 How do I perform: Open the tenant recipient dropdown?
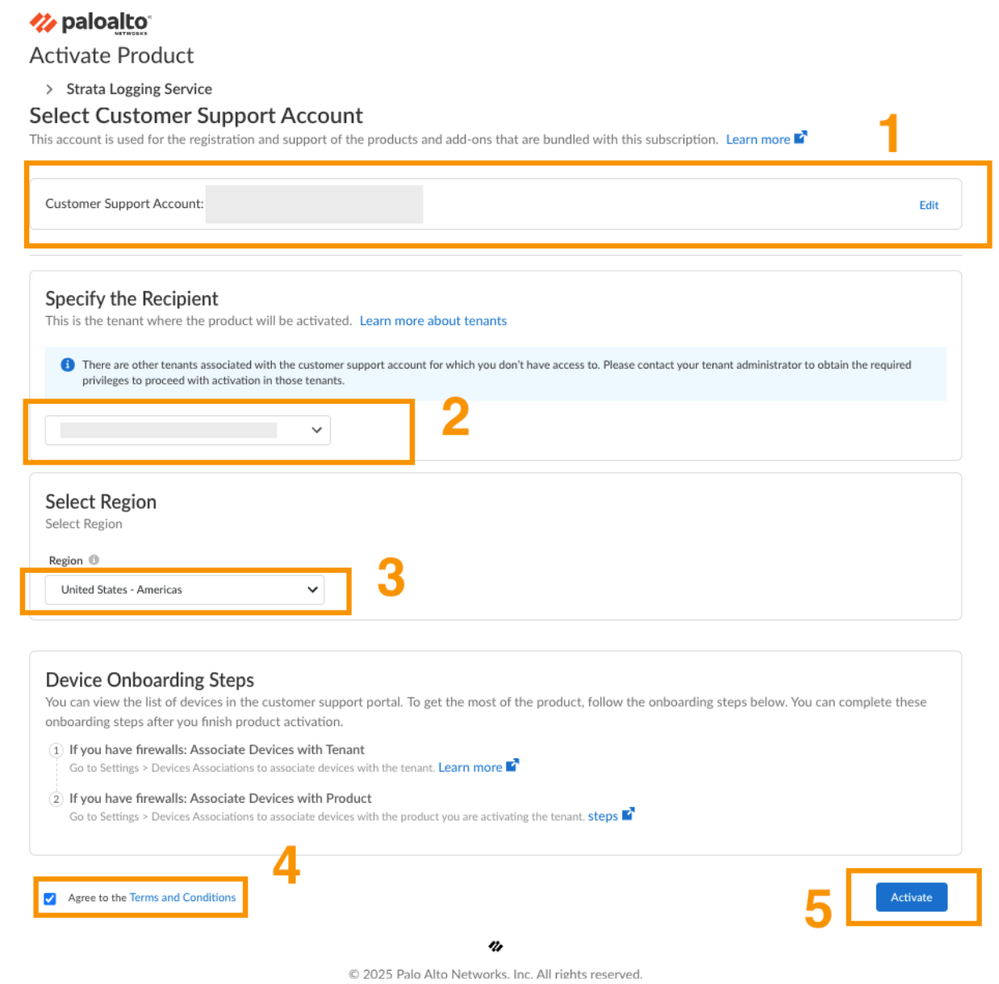pyautogui.click(x=188, y=430)
